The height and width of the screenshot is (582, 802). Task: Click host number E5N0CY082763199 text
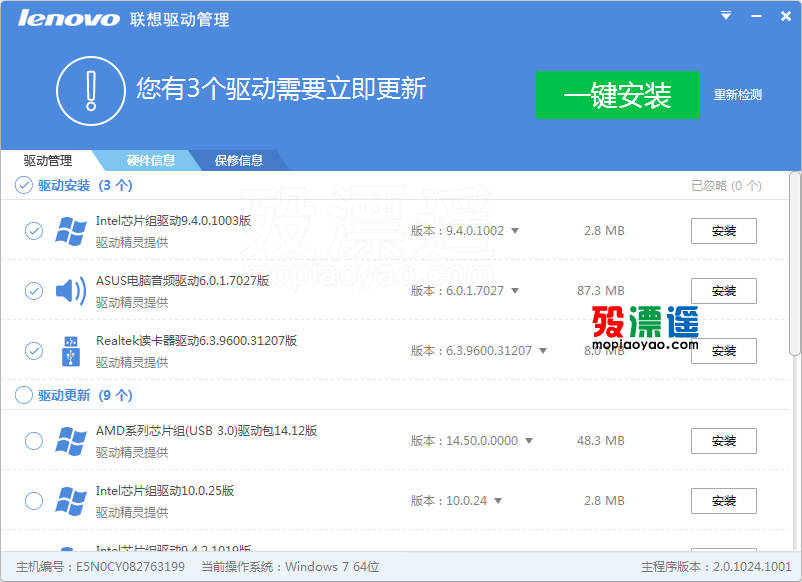[100, 567]
